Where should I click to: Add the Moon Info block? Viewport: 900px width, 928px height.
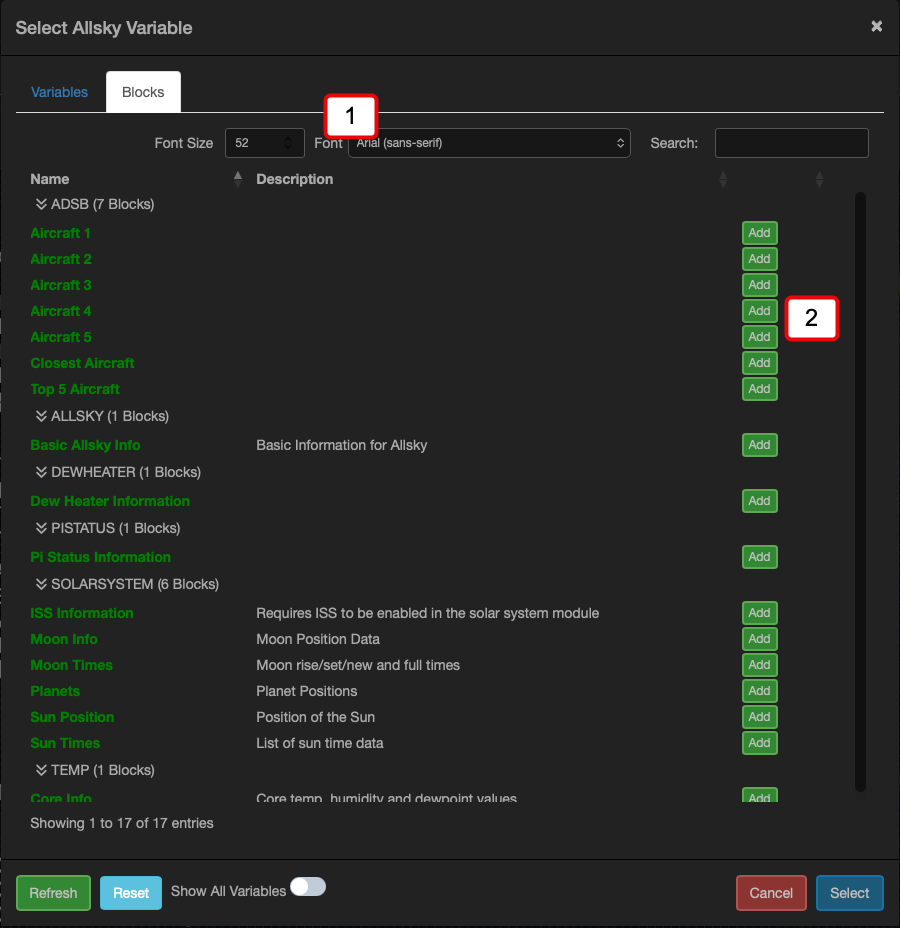[x=759, y=639]
